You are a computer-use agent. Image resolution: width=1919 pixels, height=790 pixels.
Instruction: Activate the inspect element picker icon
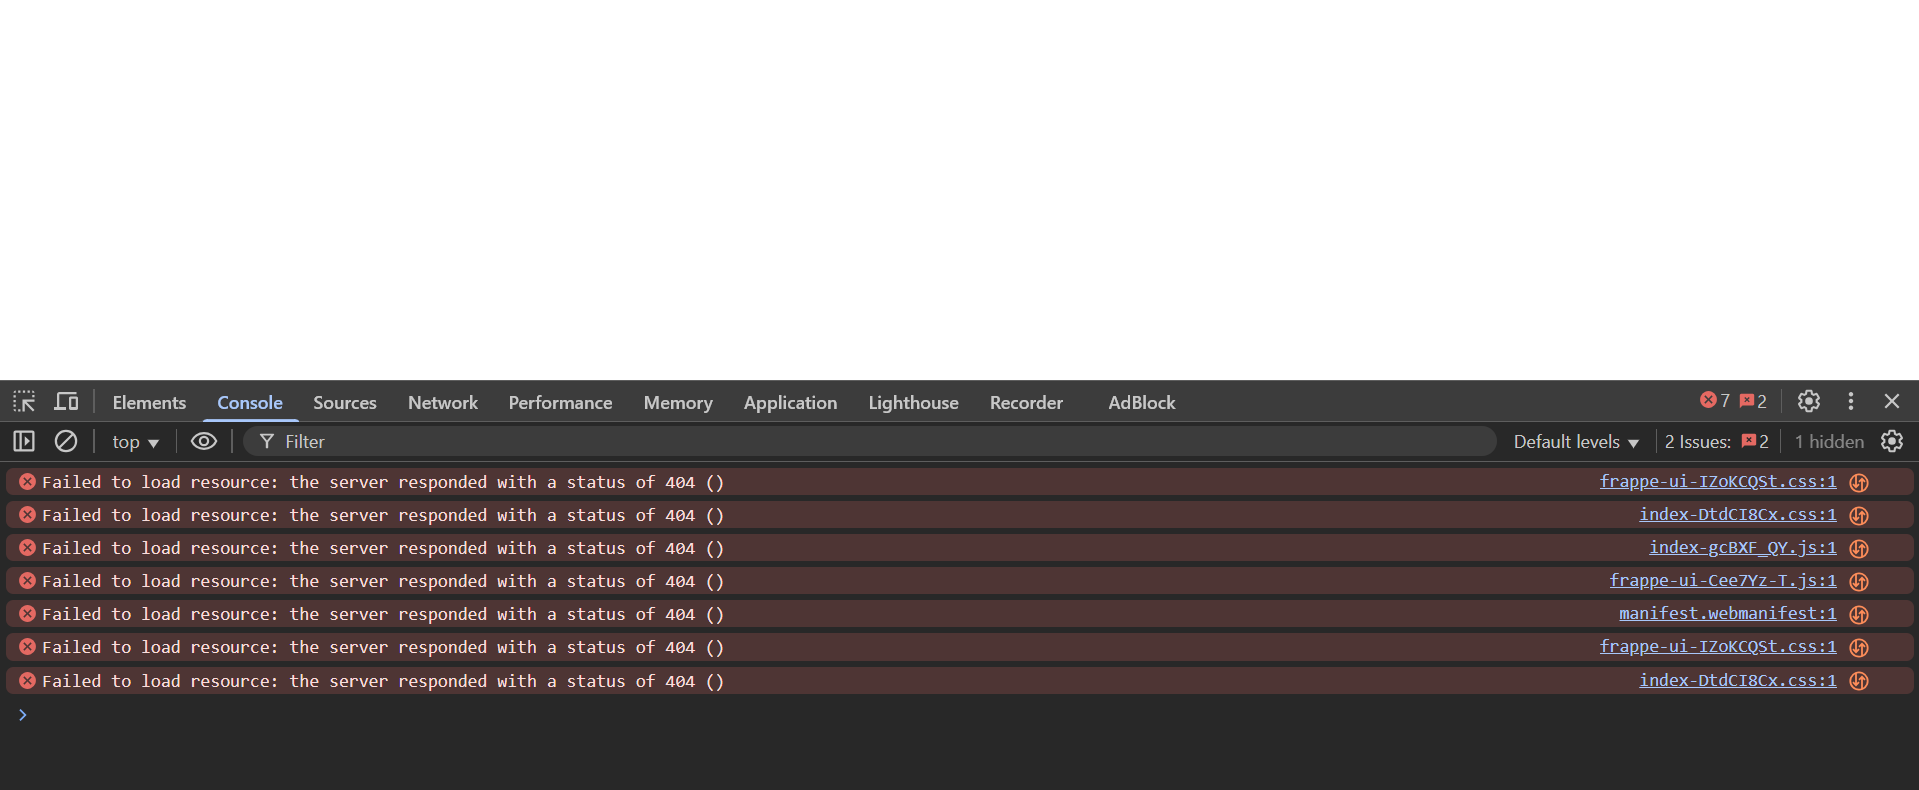24,402
